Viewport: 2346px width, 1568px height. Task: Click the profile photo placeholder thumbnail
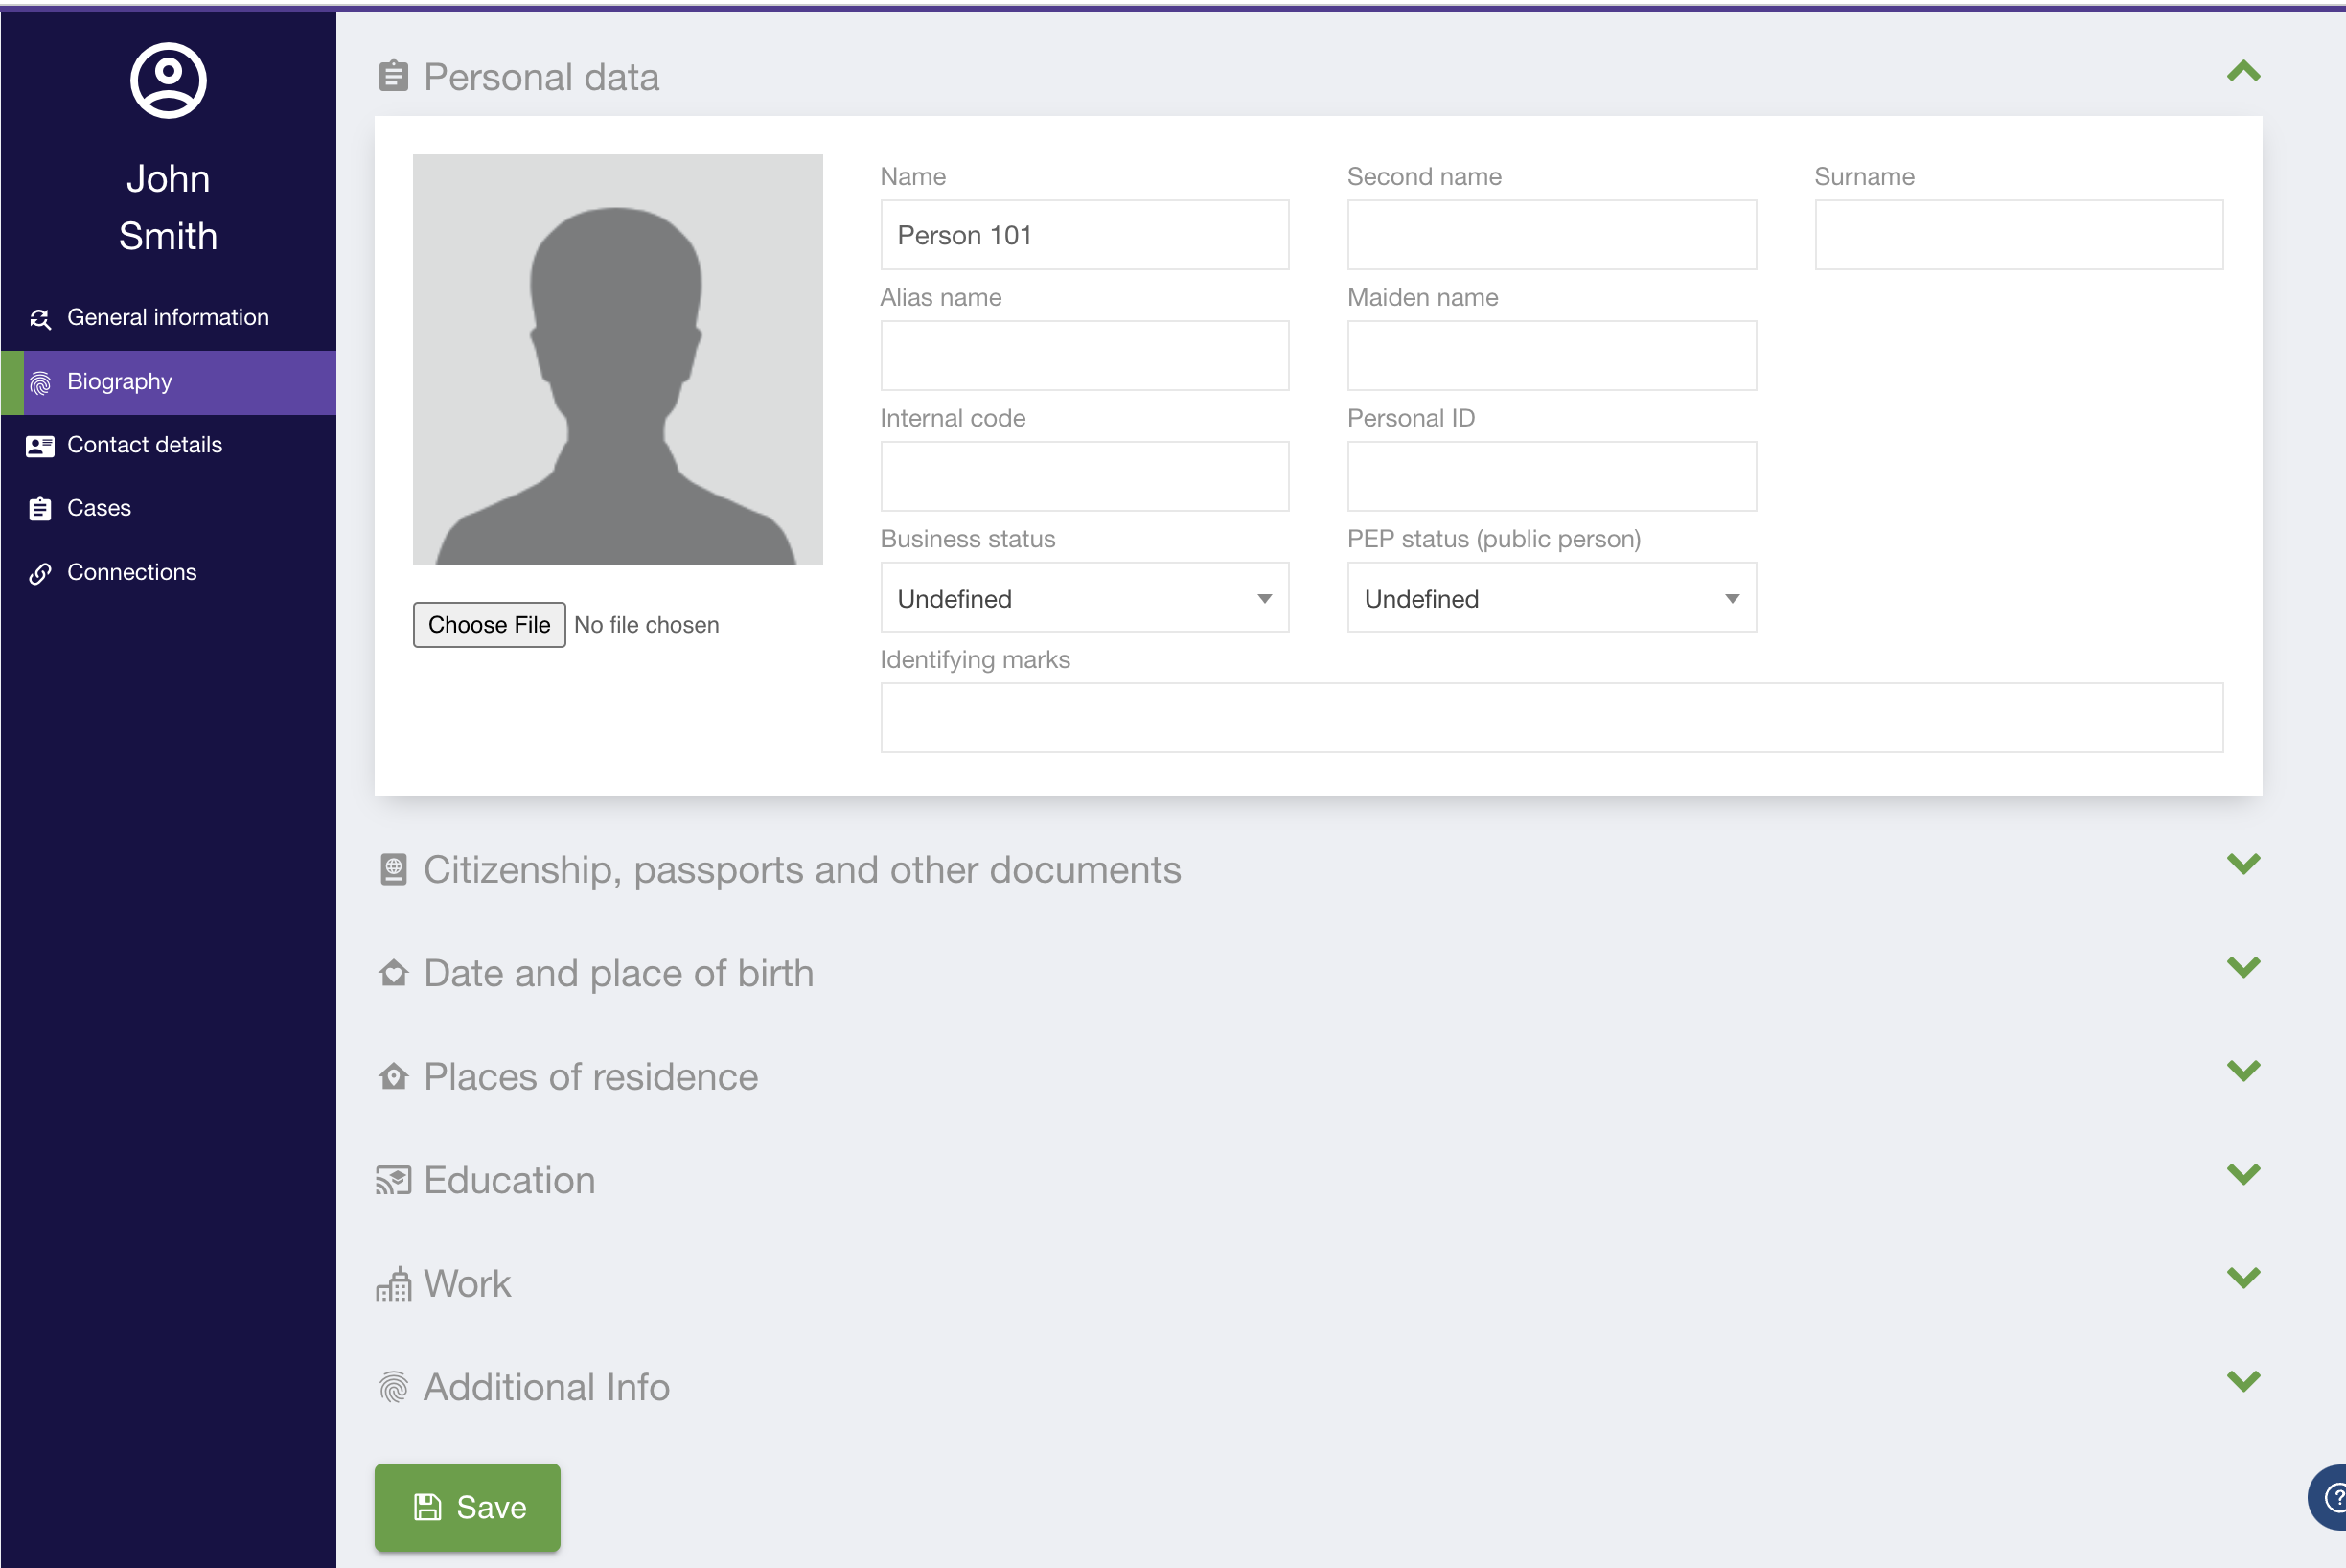[x=617, y=359]
